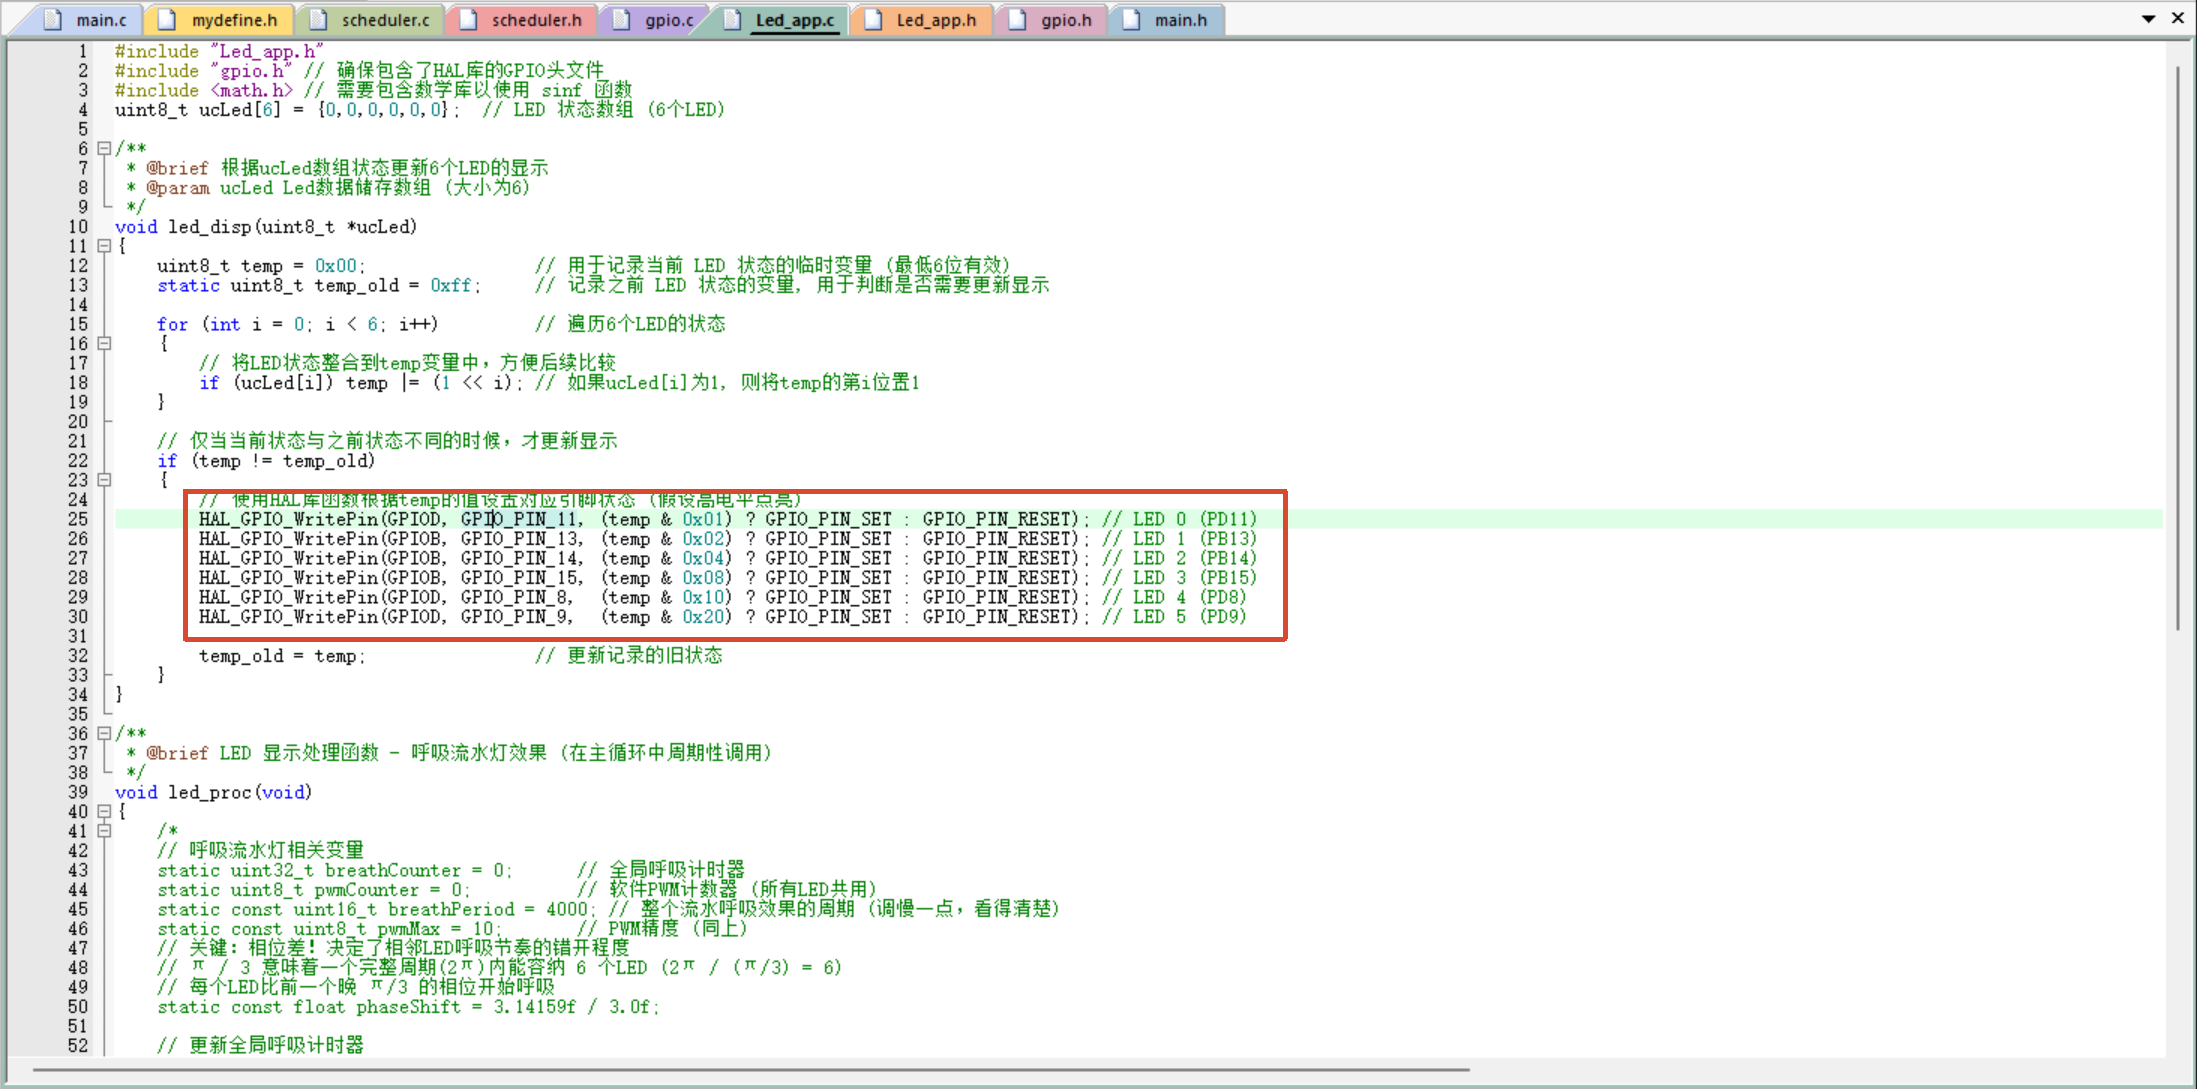
Task: Collapse the if block at line 23
Action: coord(104,480)
